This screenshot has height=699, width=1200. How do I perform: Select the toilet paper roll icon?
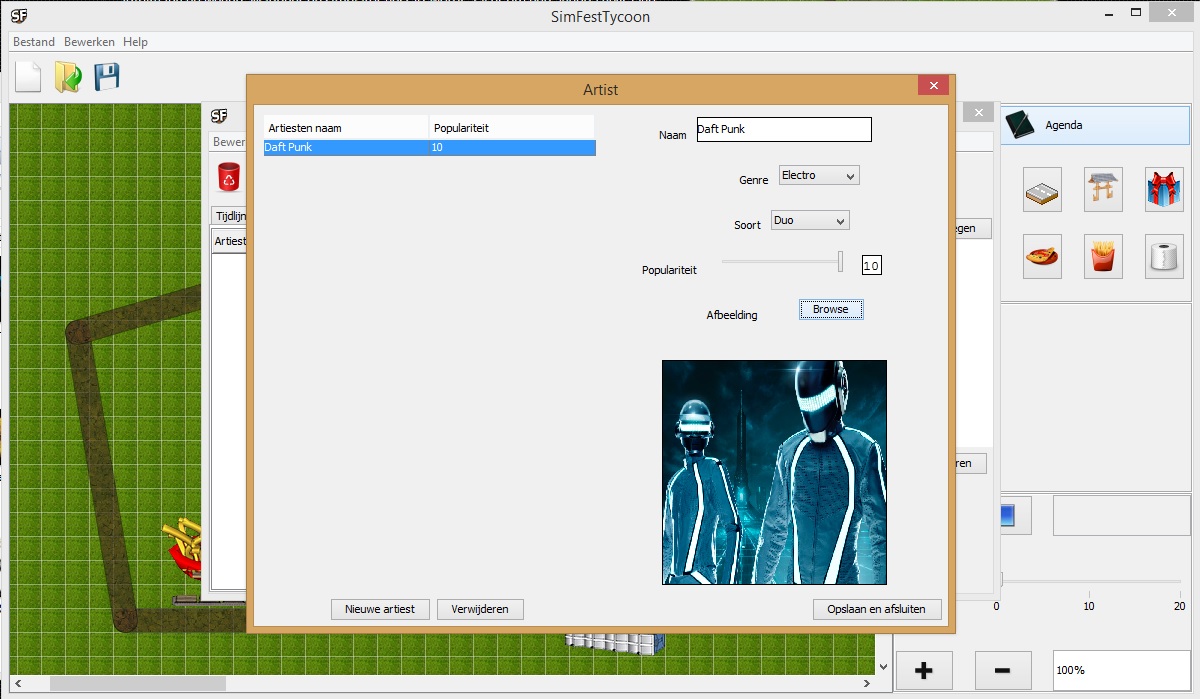tap(1164, 257)
